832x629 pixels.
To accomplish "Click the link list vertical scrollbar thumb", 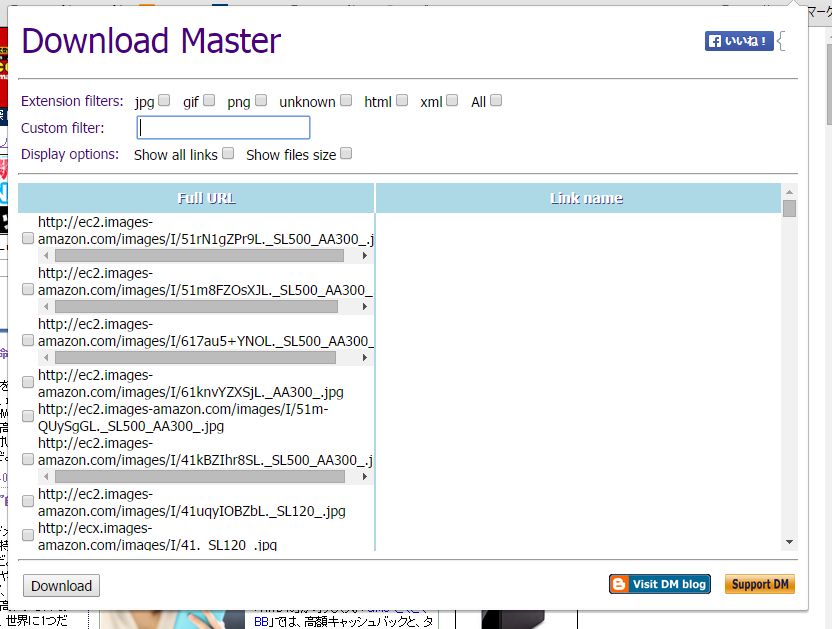I will pos(790,209).
